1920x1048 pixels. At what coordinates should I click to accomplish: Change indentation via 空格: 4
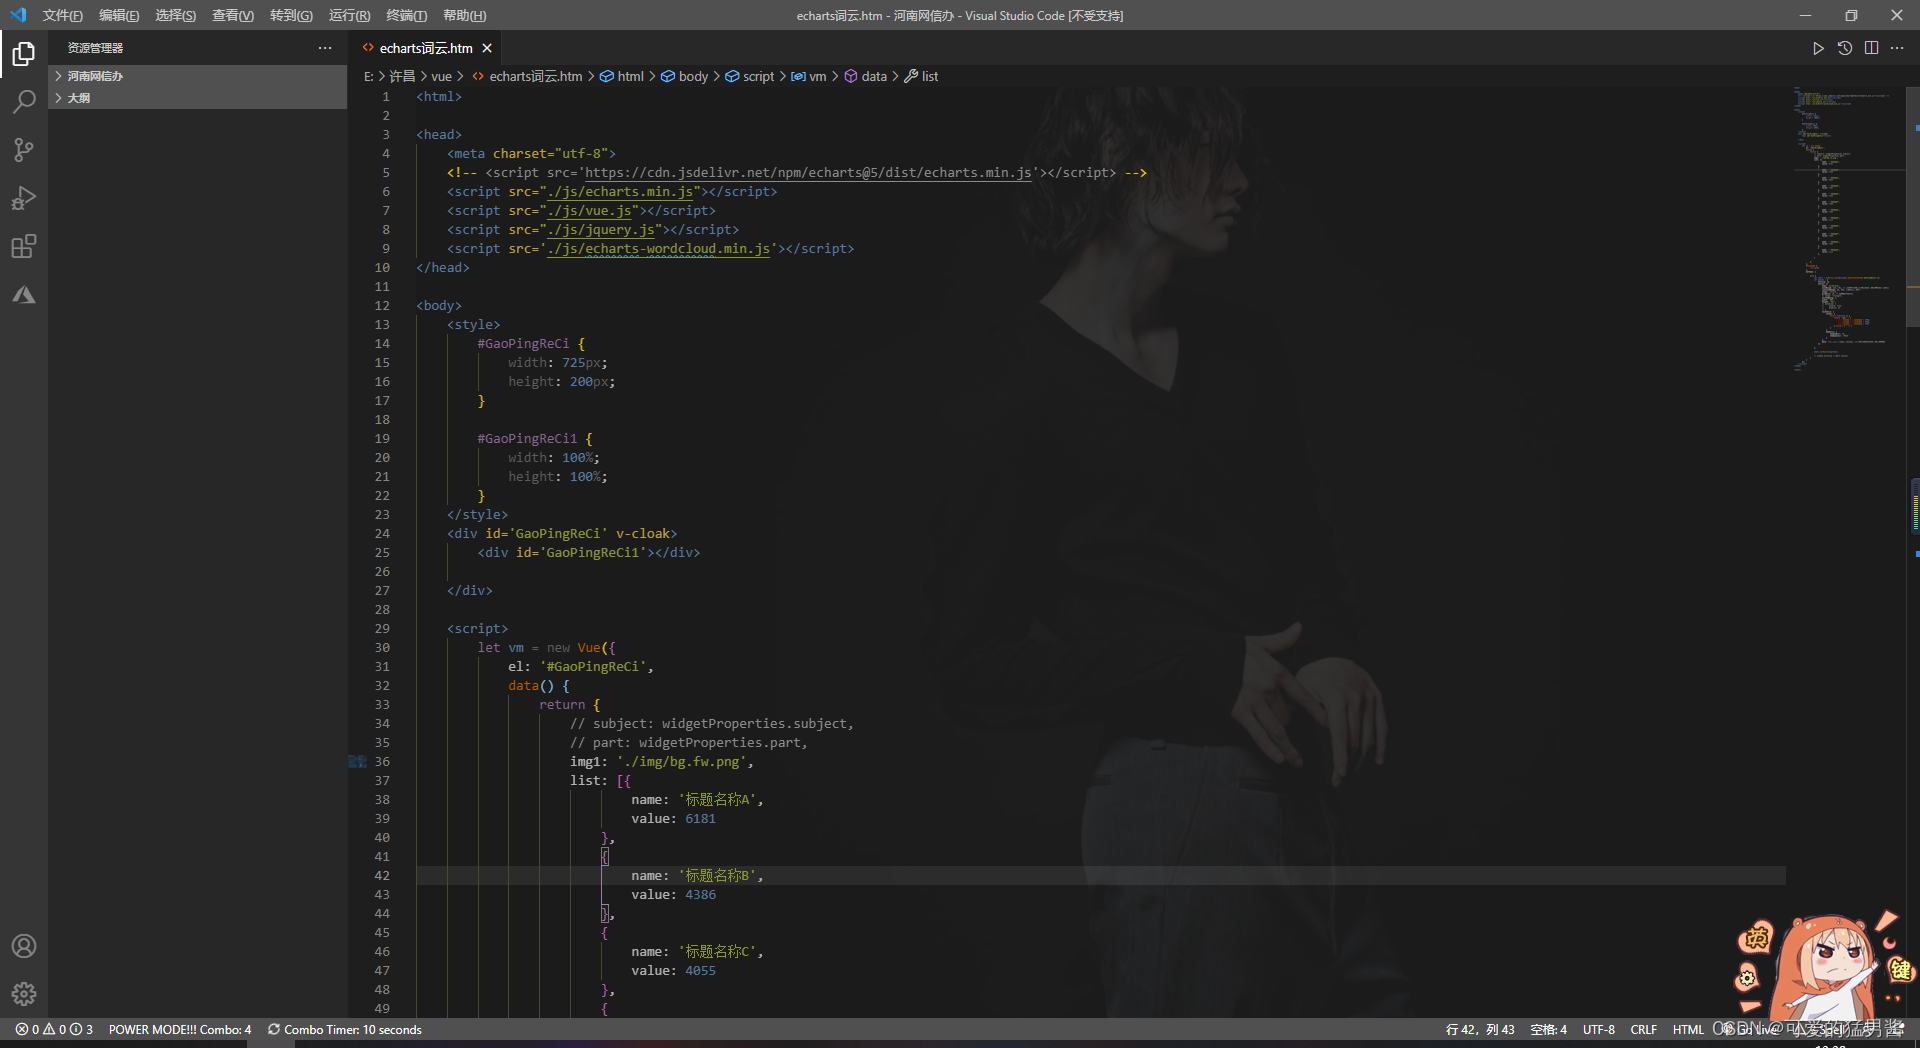1549,1029
